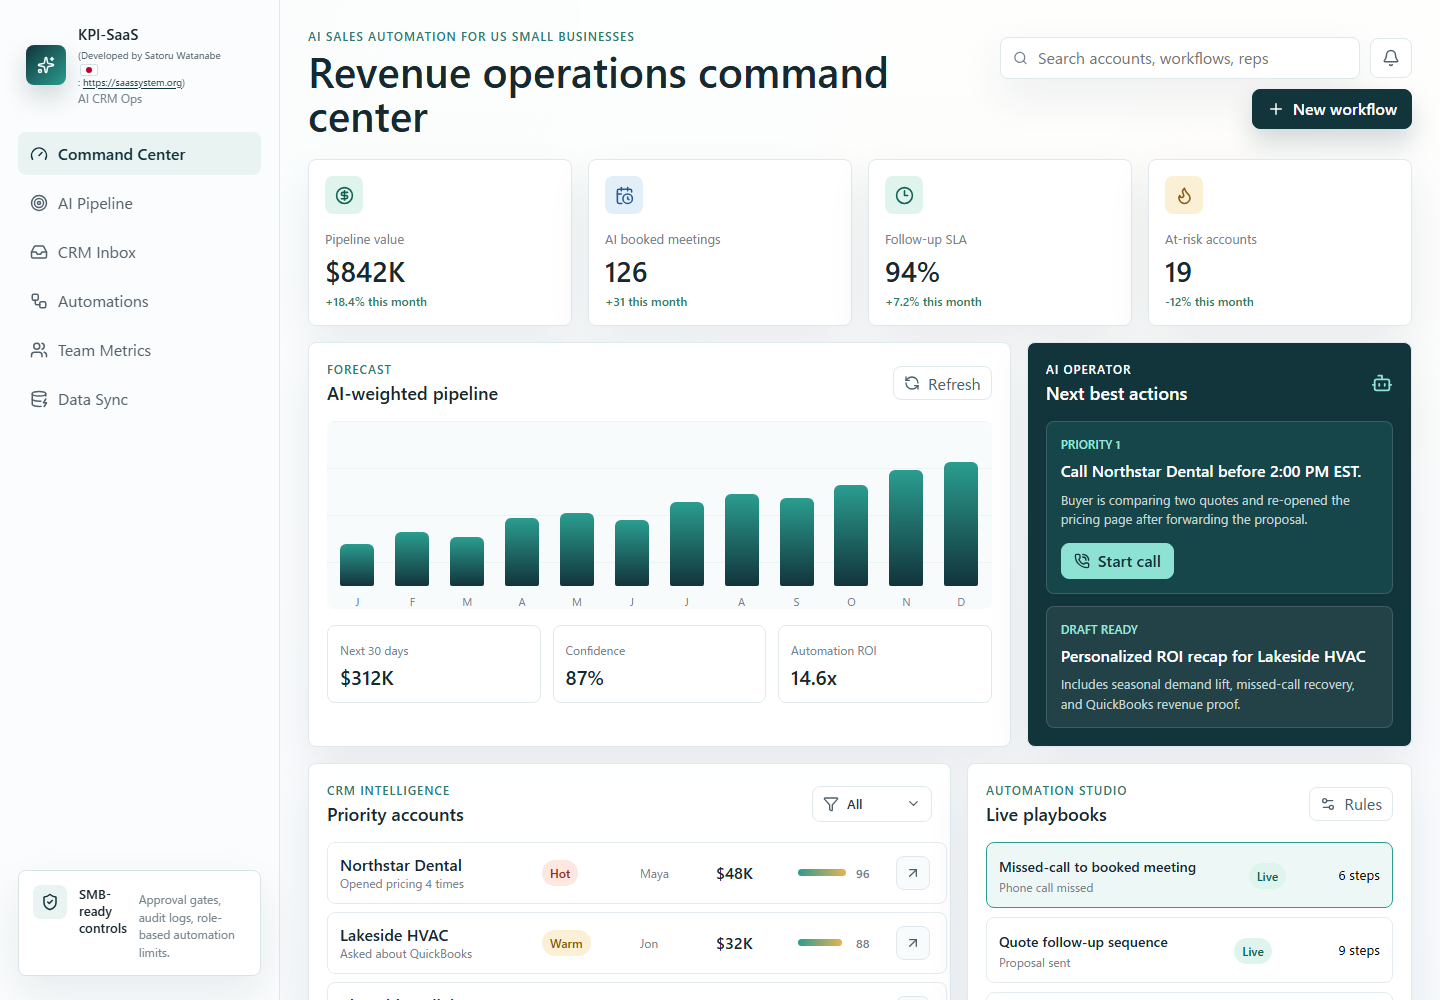Viewport: 1440px width, 1000px height.
Task: Select Missed-call to booked meeting playbook
Action: pos(1189,875)
